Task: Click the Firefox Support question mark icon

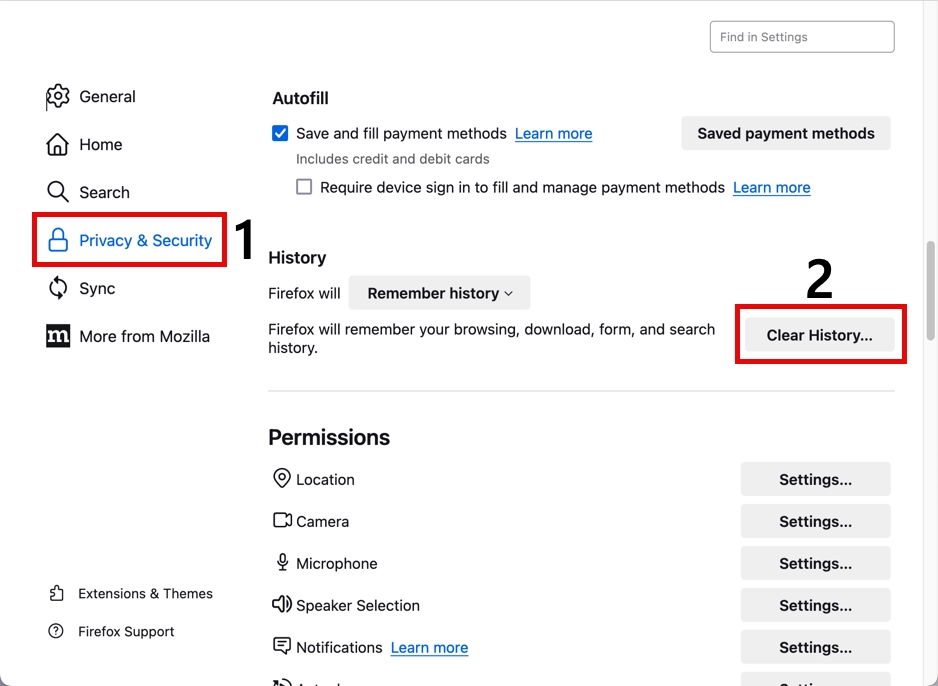Action: (57, 631)
